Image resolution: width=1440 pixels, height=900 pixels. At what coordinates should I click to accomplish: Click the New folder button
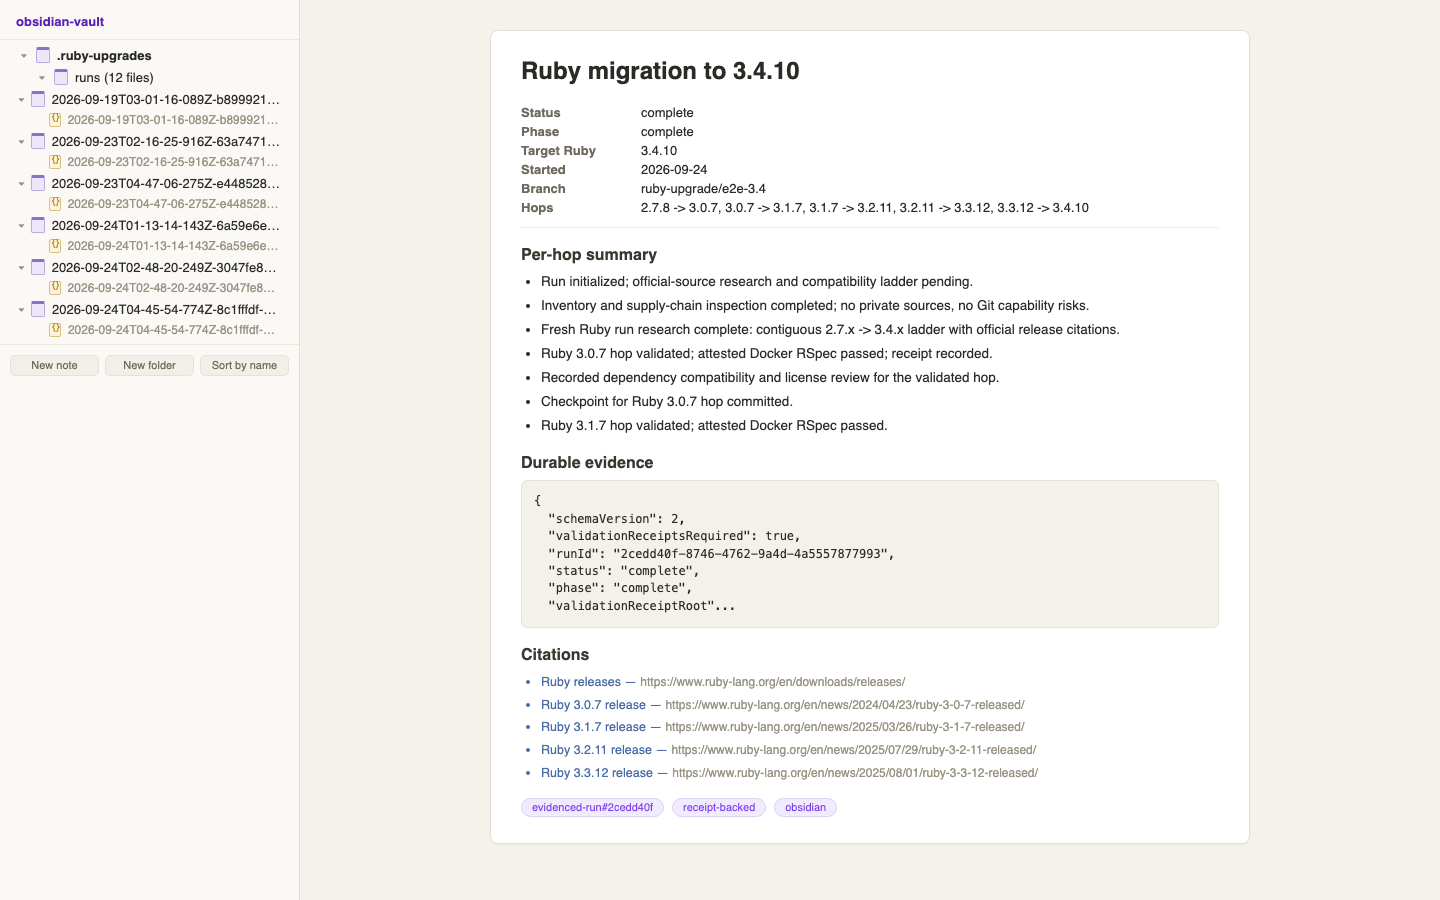(149, 365)
